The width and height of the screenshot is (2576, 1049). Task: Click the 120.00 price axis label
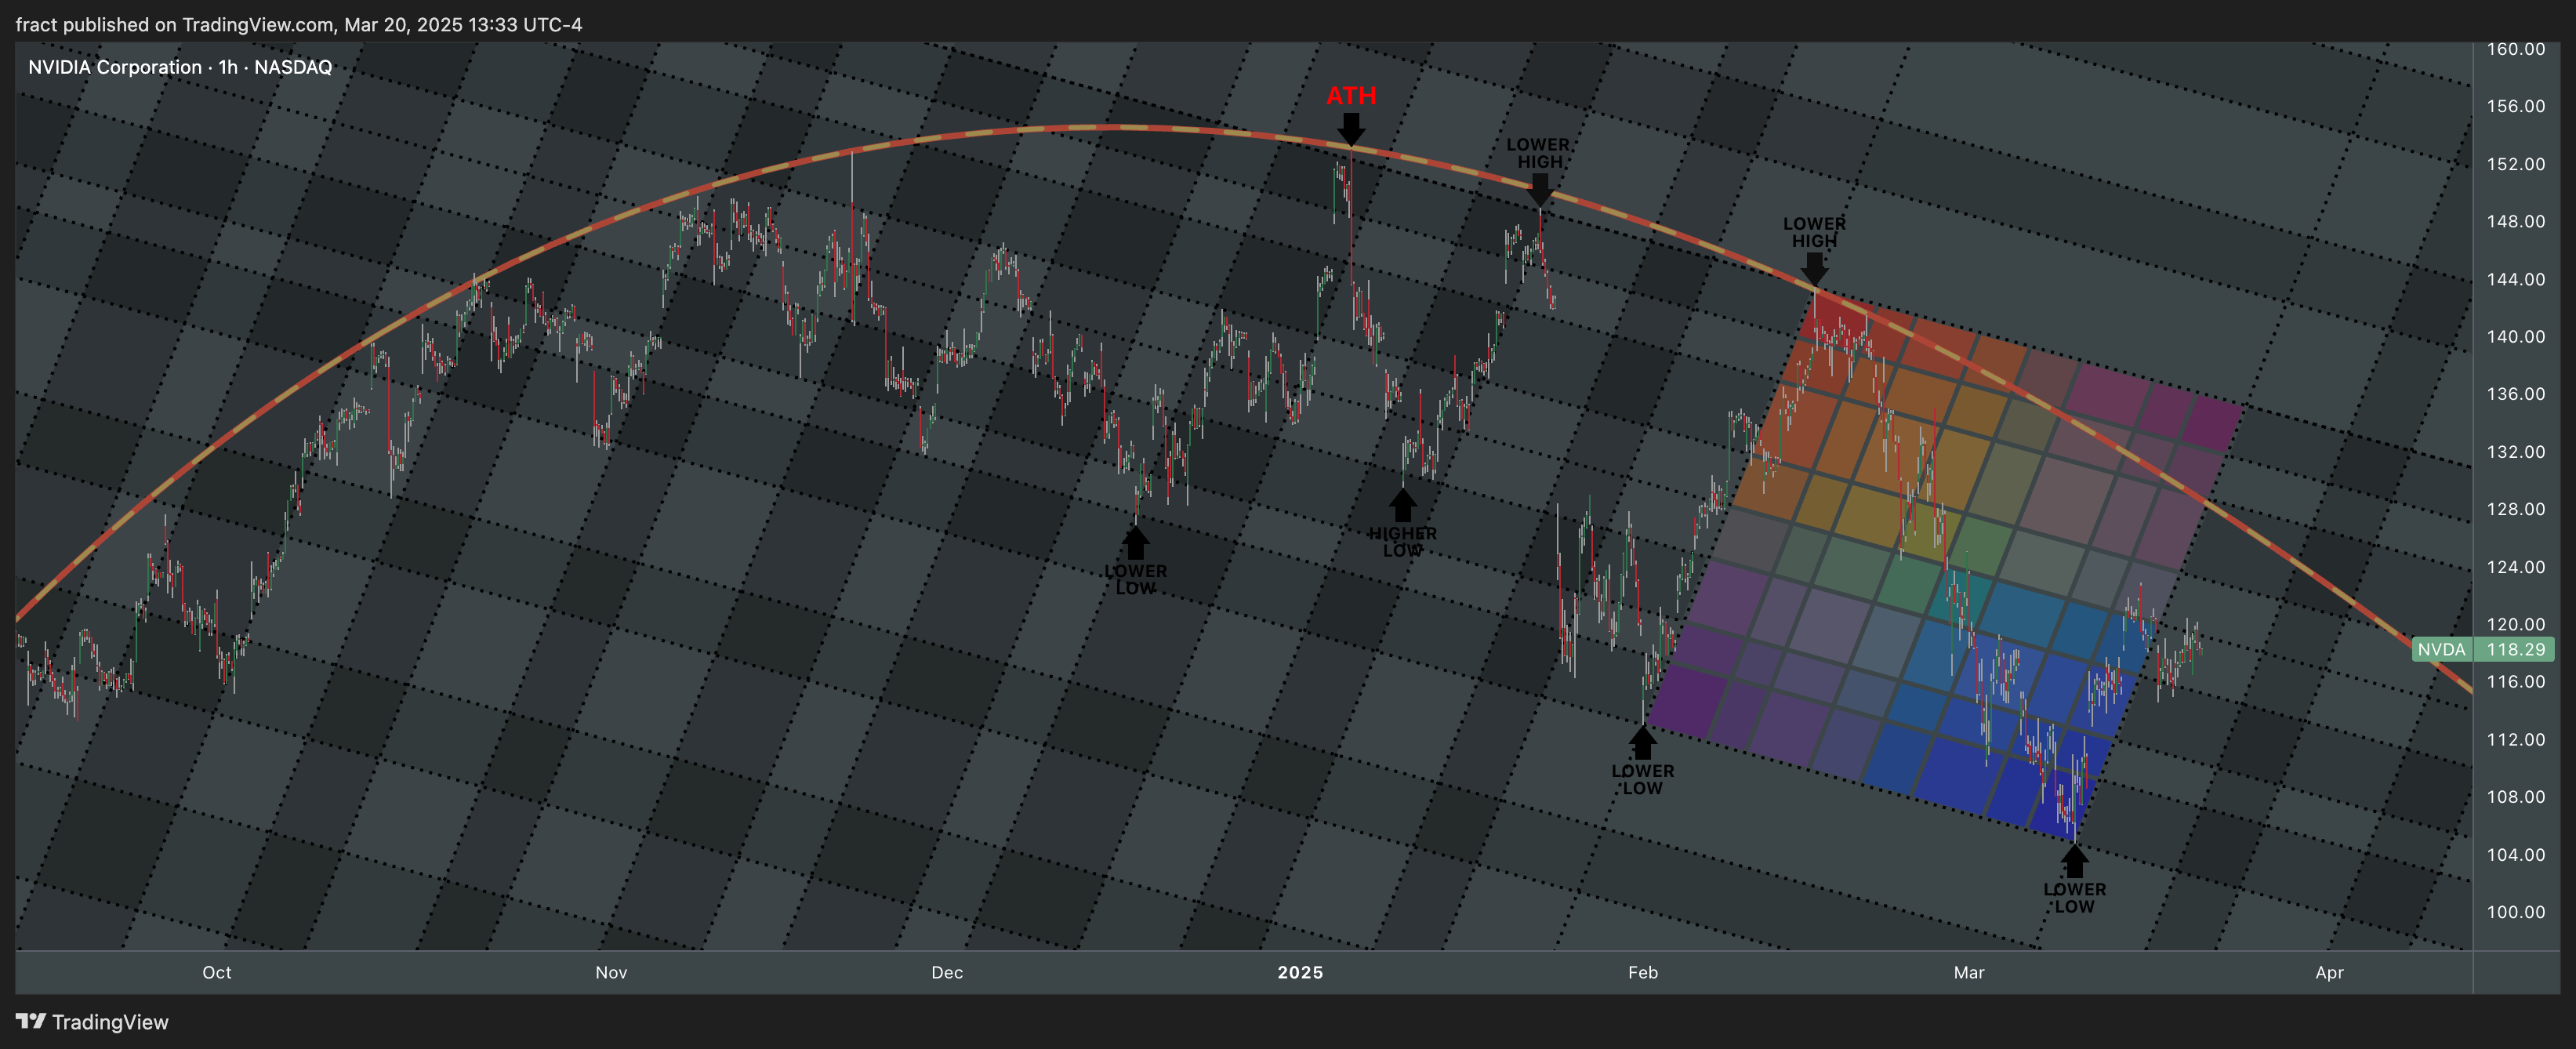[2516, 624]
